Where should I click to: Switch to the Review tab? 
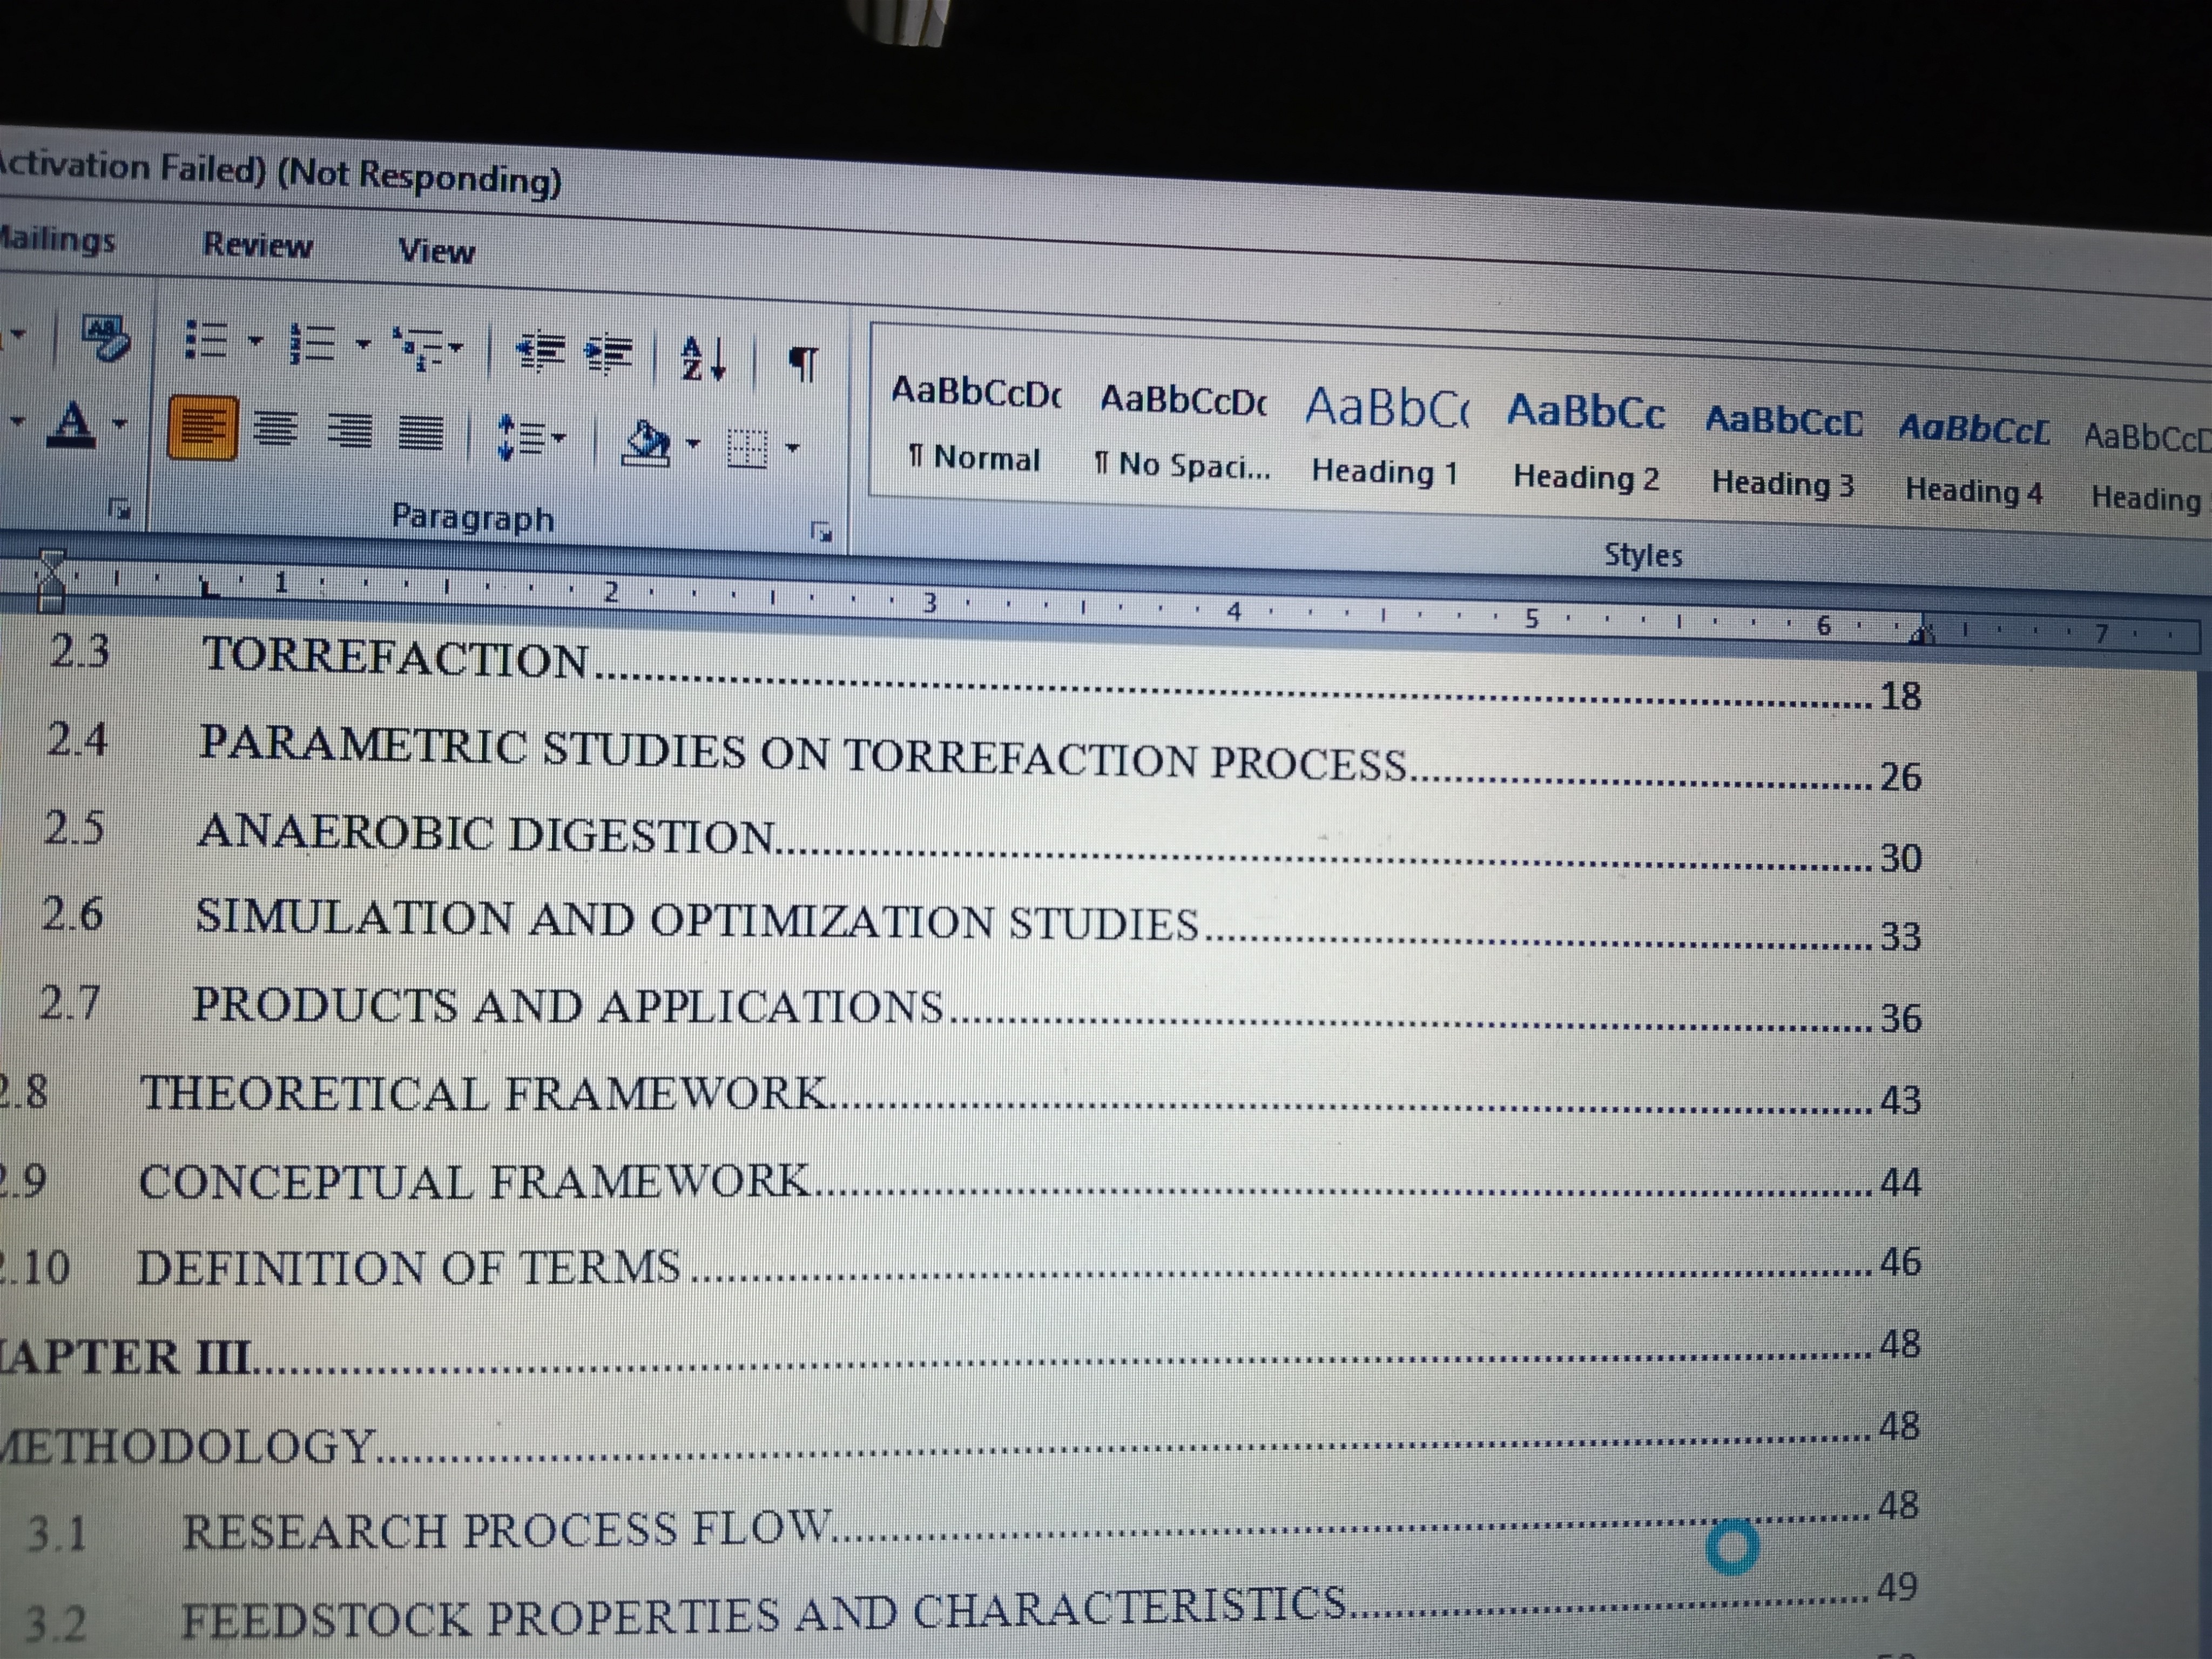pos(257,245)
